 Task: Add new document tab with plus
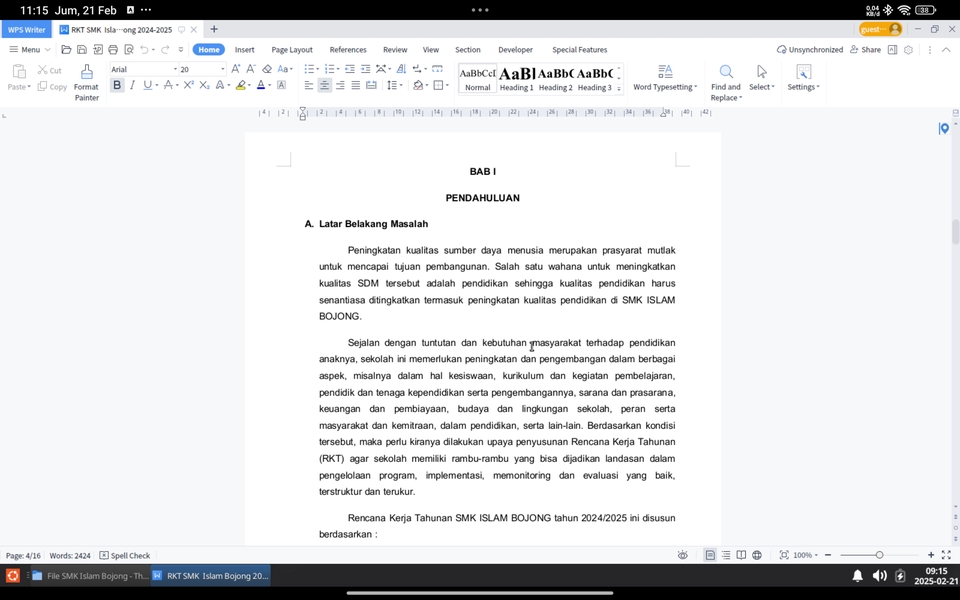point(214,29)
